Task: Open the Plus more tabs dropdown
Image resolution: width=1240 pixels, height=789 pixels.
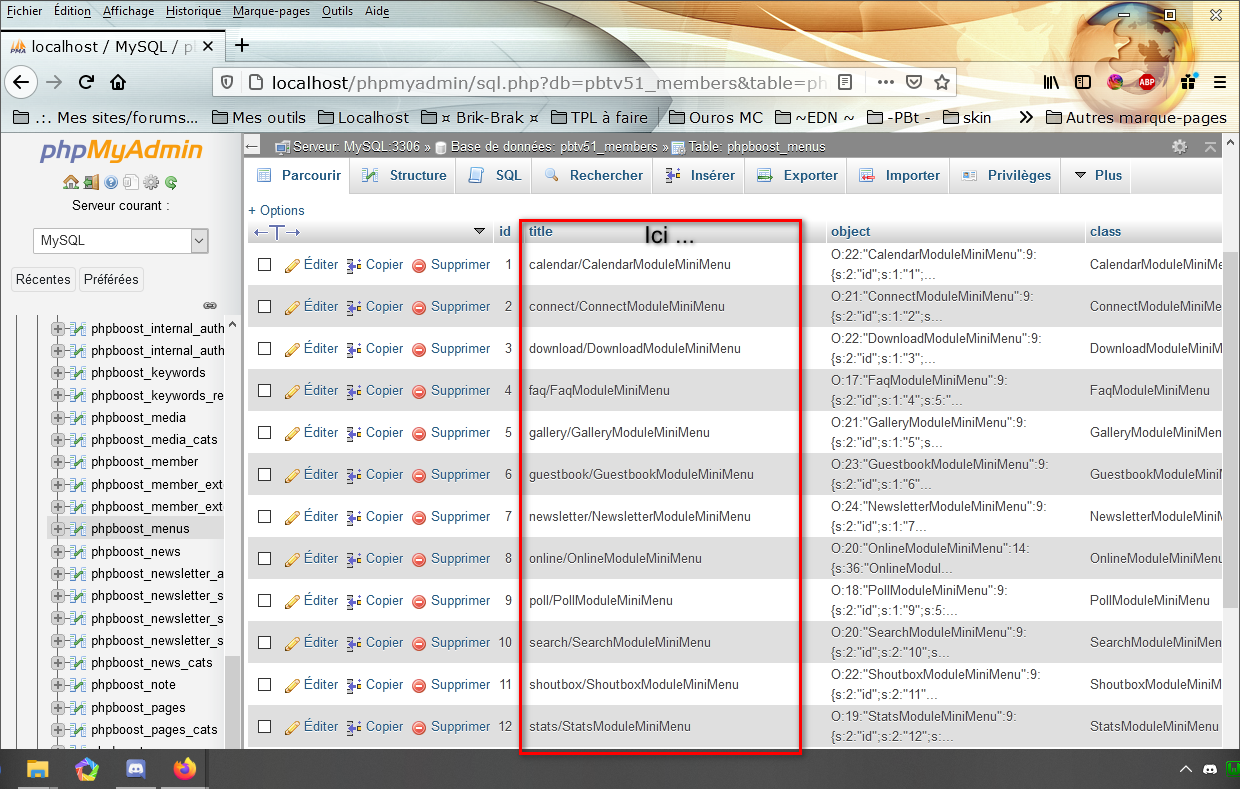Action: [1098, 175]
